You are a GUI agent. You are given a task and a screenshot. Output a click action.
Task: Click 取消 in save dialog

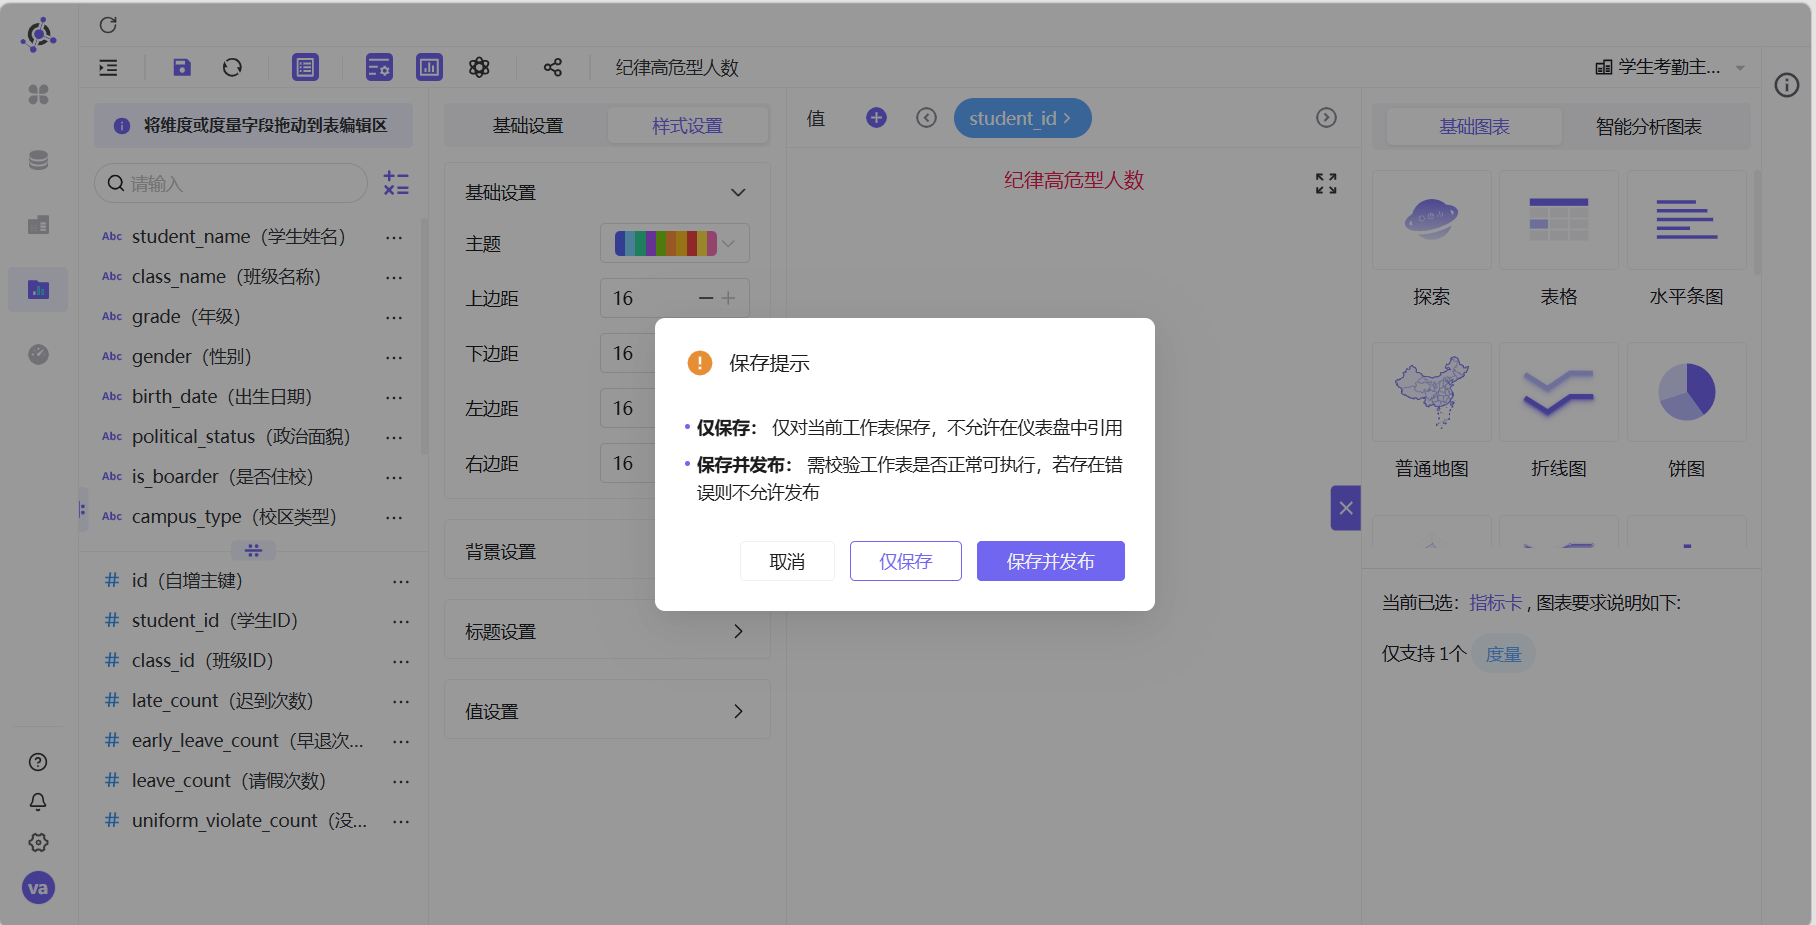(x=787, y=561)
